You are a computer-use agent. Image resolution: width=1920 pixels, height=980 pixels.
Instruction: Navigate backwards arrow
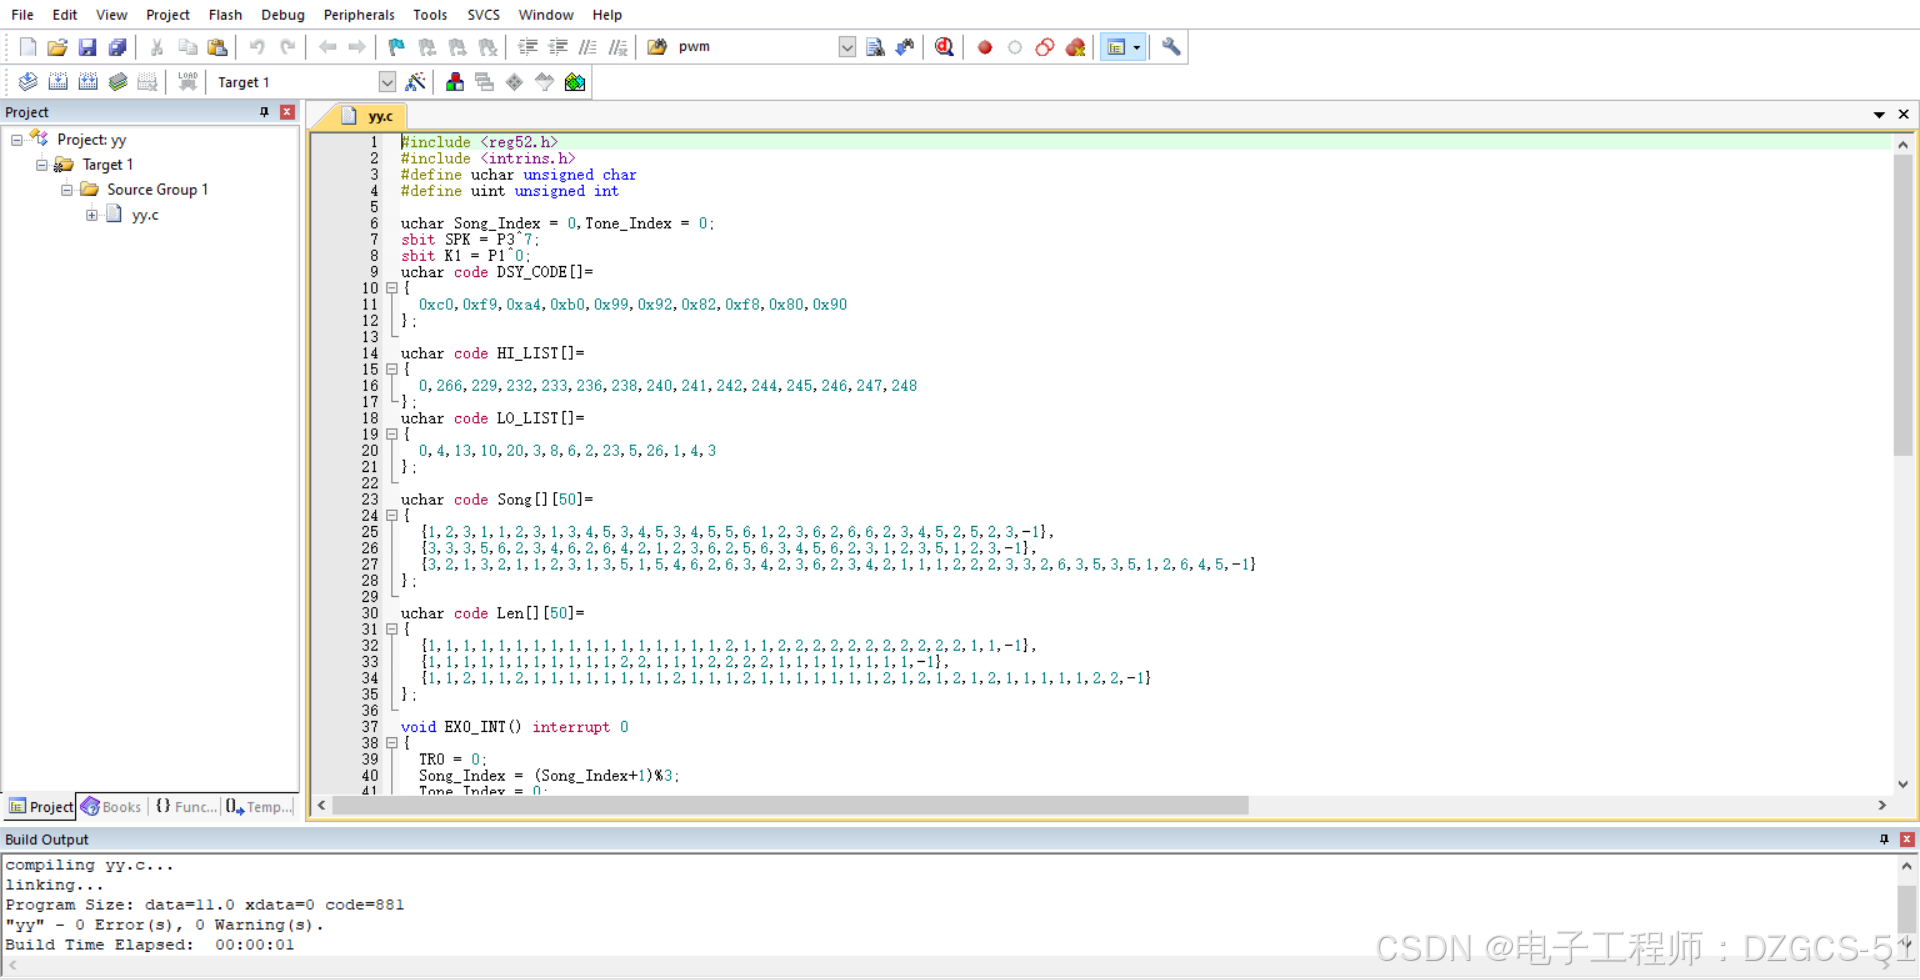[327, 47]
